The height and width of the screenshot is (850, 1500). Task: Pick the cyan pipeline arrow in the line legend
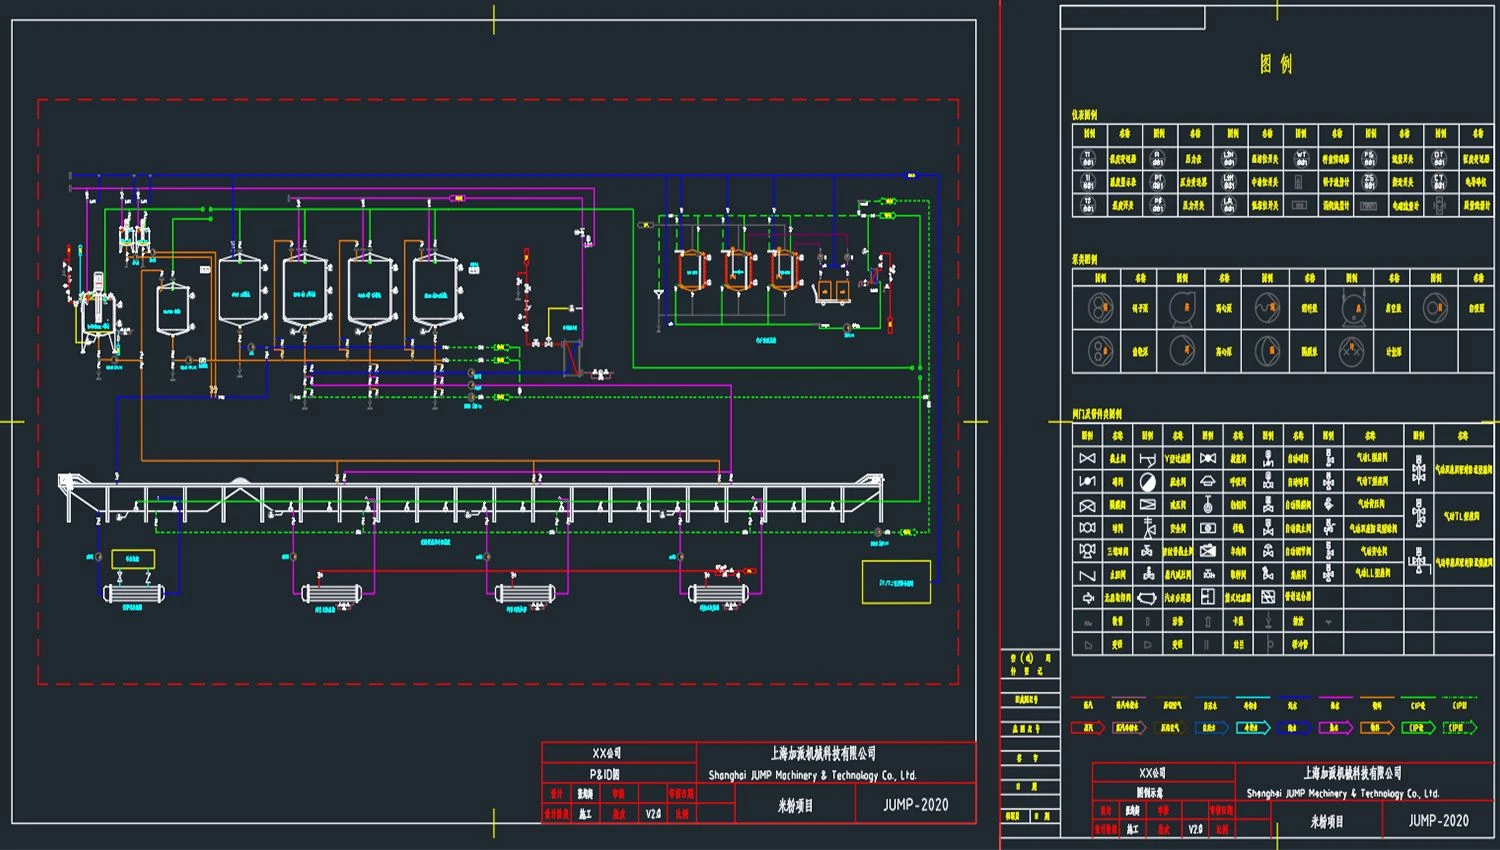1253,728
